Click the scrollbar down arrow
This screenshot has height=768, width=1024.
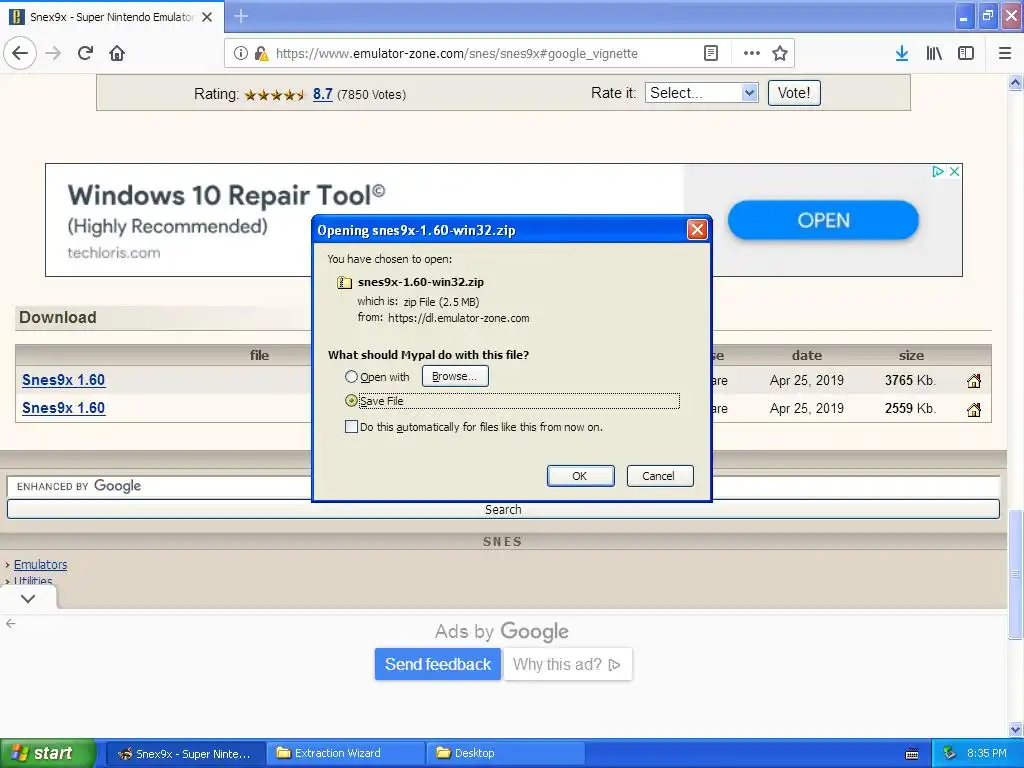point(1015,729)
